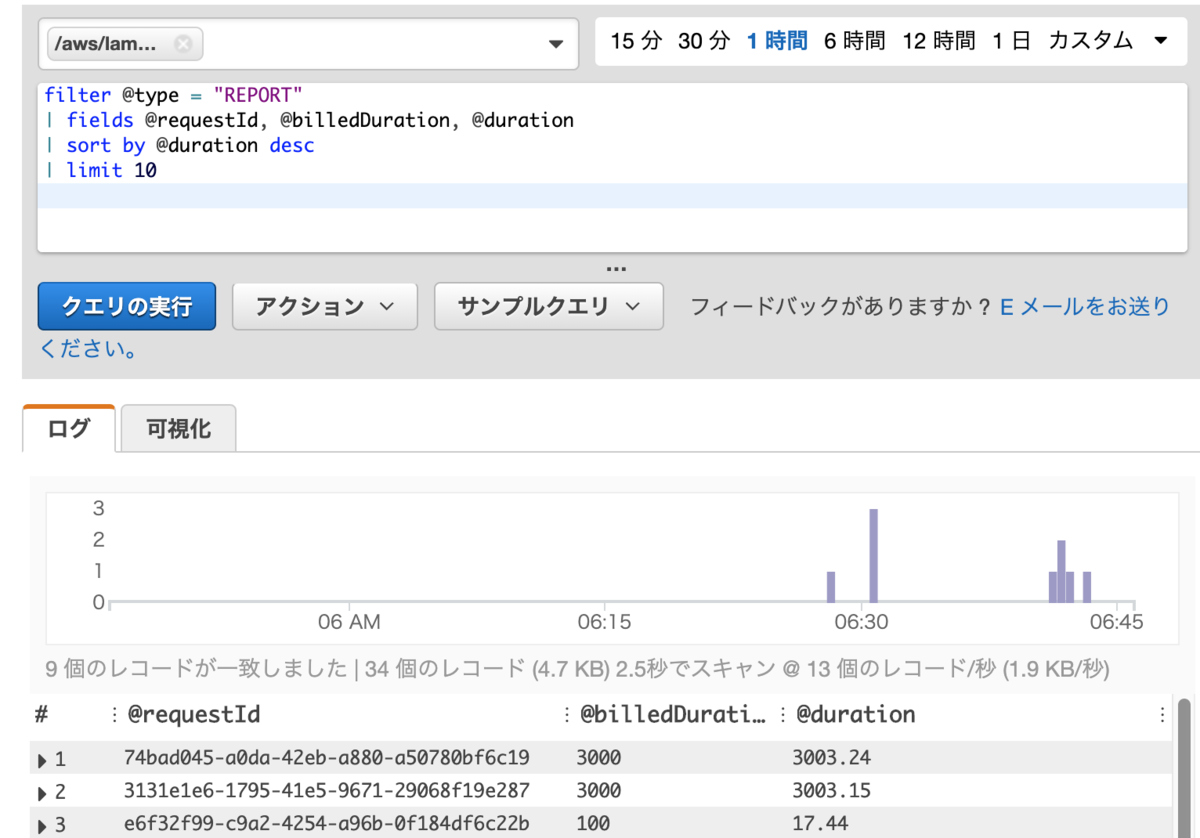
Task: Click the column handle after @duration
Action: (x=1162, y=715)
